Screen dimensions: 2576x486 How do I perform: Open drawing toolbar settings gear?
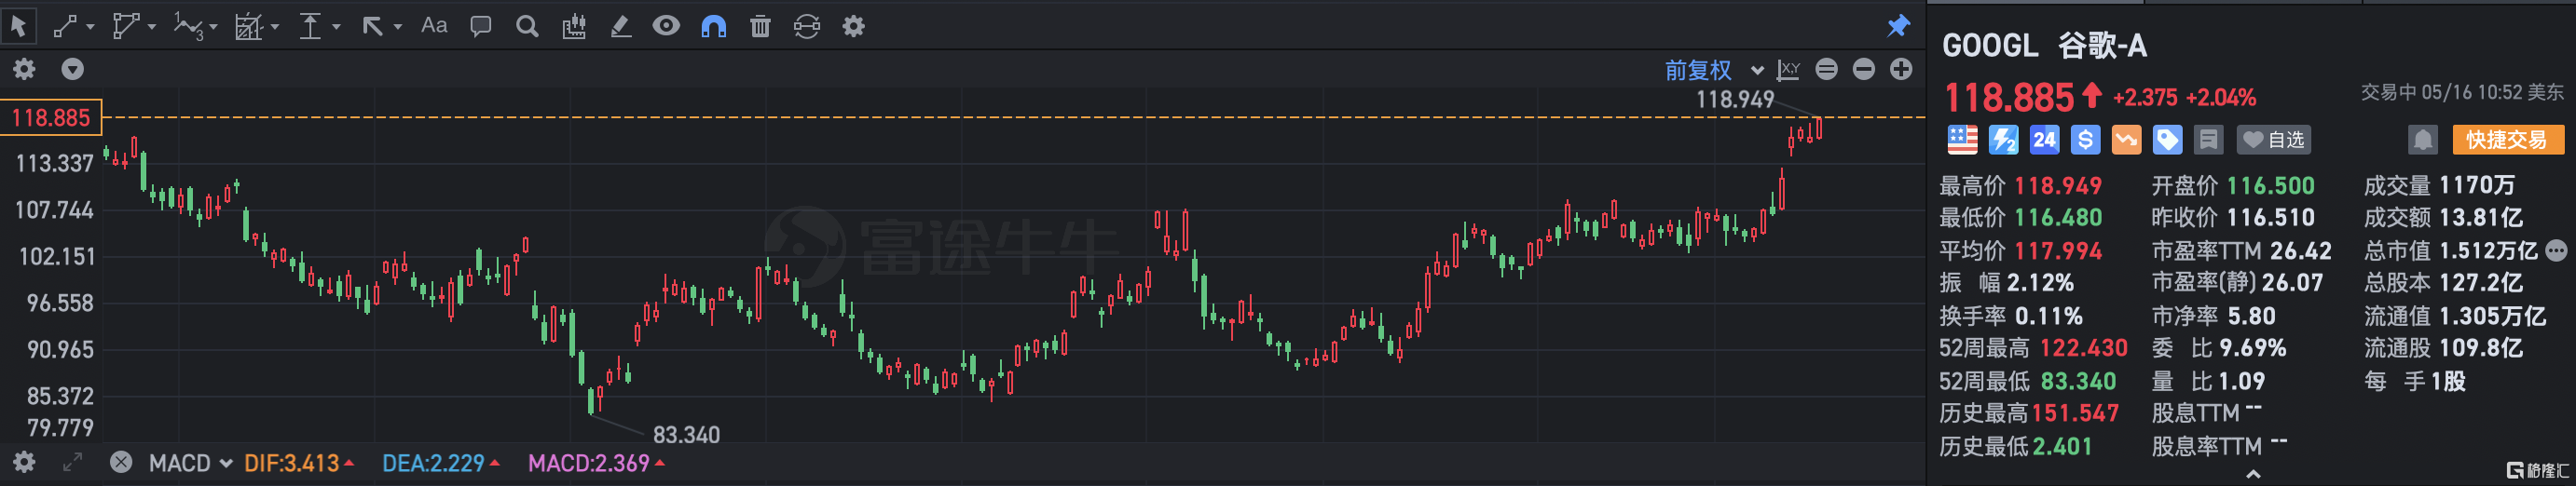(x=853, y=26)
